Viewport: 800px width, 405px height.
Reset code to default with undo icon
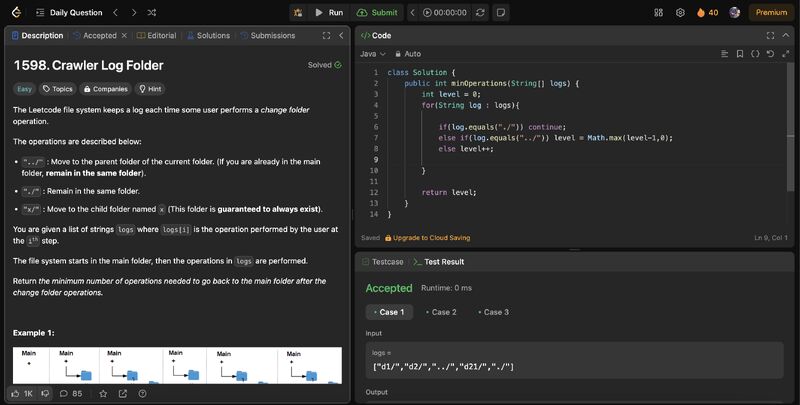770,53
